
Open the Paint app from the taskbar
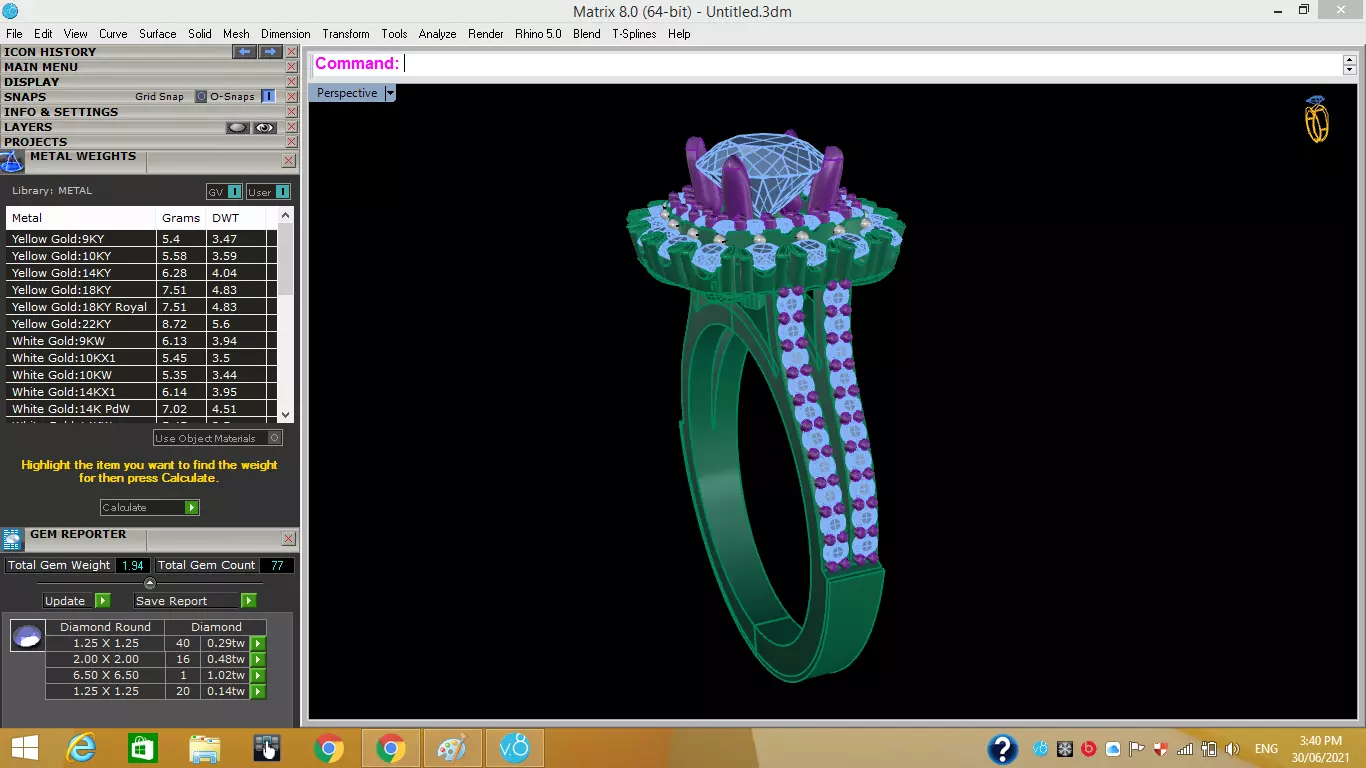452,748
